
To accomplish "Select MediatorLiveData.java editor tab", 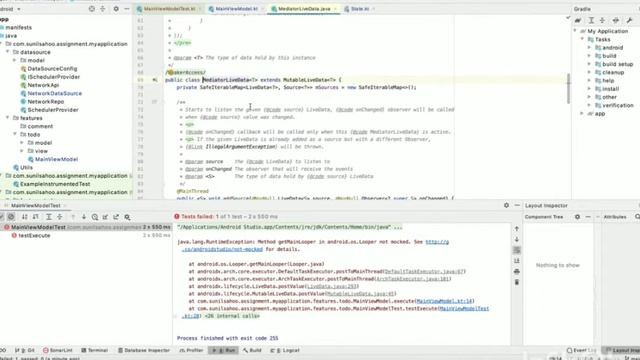I will [304, 9].
